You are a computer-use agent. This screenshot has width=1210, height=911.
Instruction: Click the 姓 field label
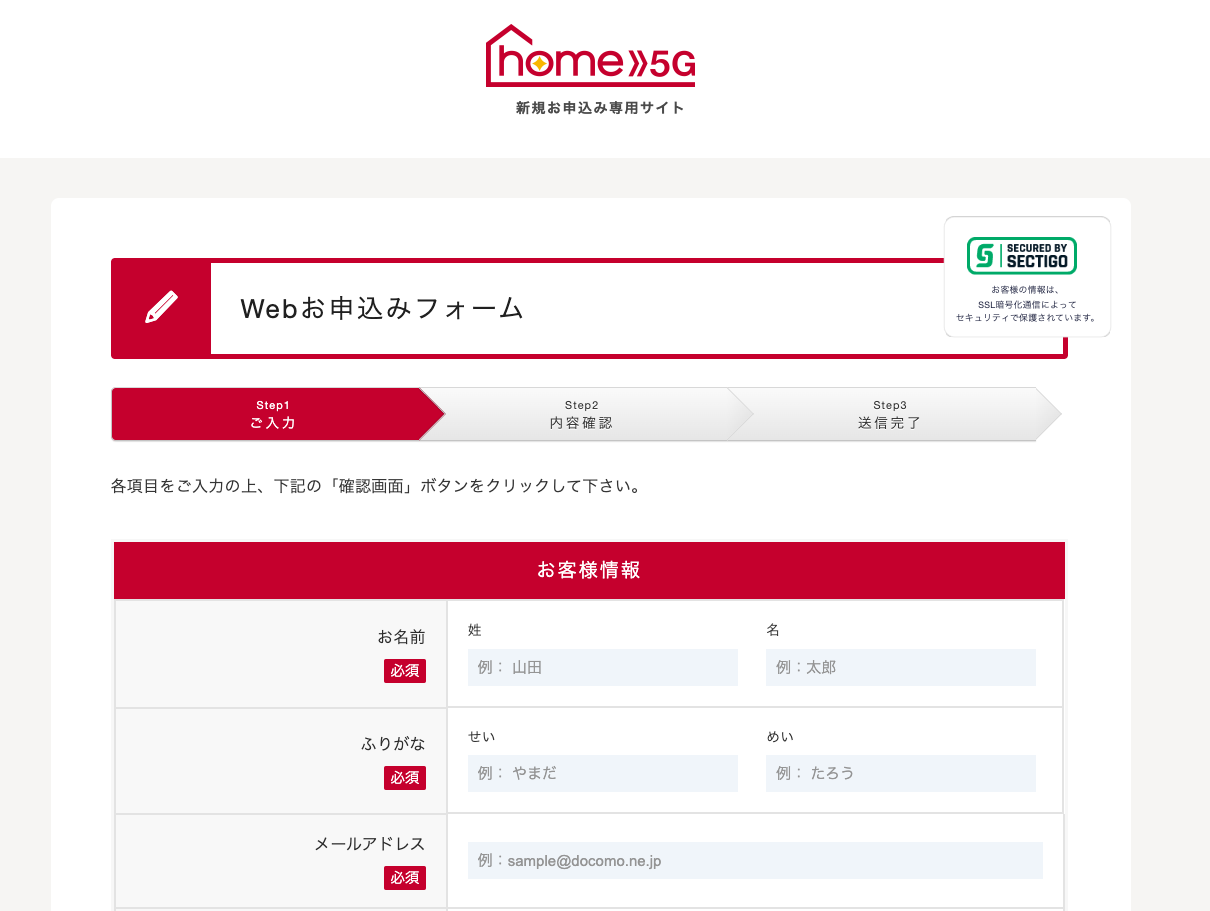point(475,630)
